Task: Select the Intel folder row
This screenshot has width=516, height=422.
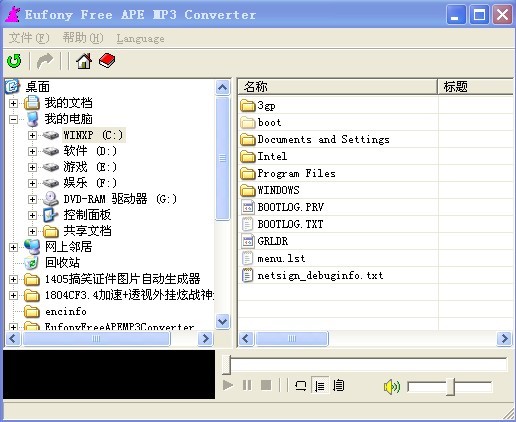Action: point(272,156)
